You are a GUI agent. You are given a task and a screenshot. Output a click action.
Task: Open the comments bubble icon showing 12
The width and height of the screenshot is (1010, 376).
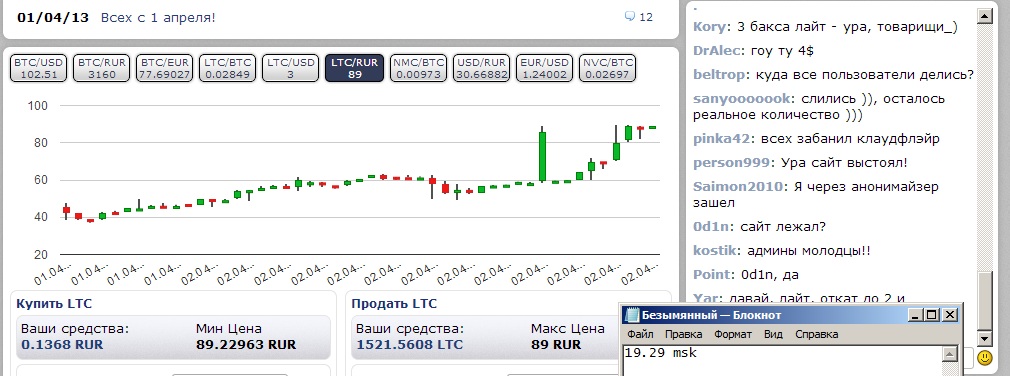[630, 17]
